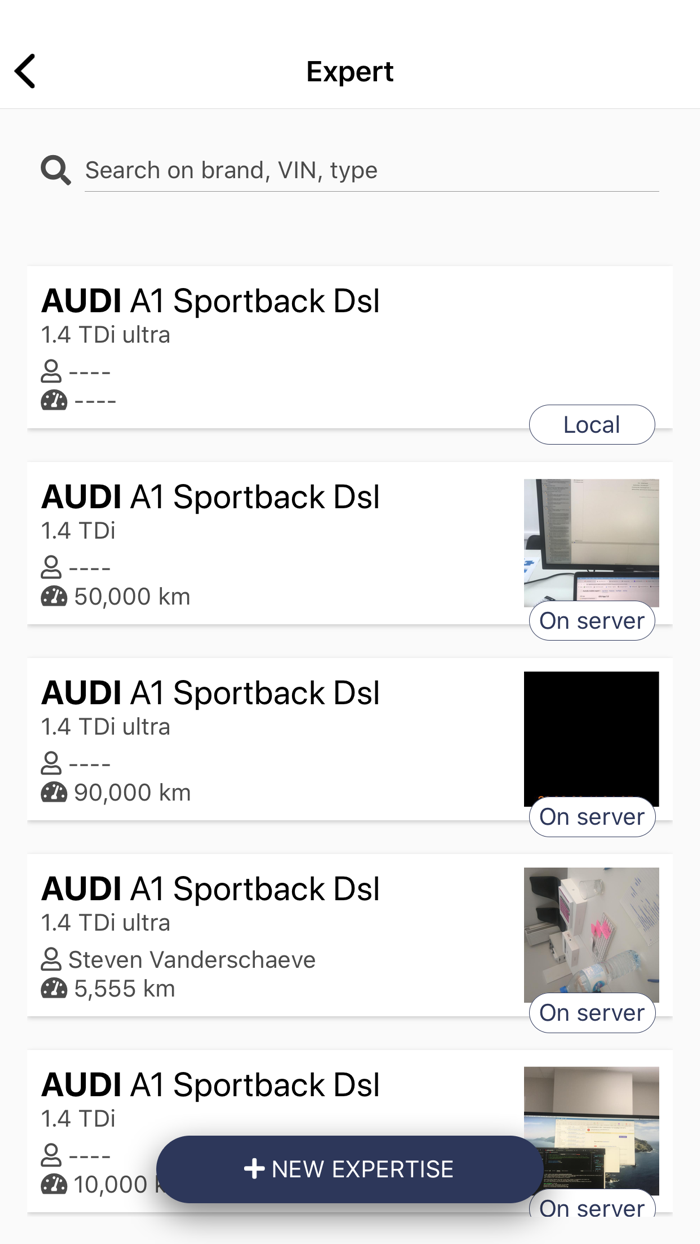Screen dimensions: 700x1244
Task: Open first AUDI A1 Sportback Dsl title
Action: coord(211,301)
